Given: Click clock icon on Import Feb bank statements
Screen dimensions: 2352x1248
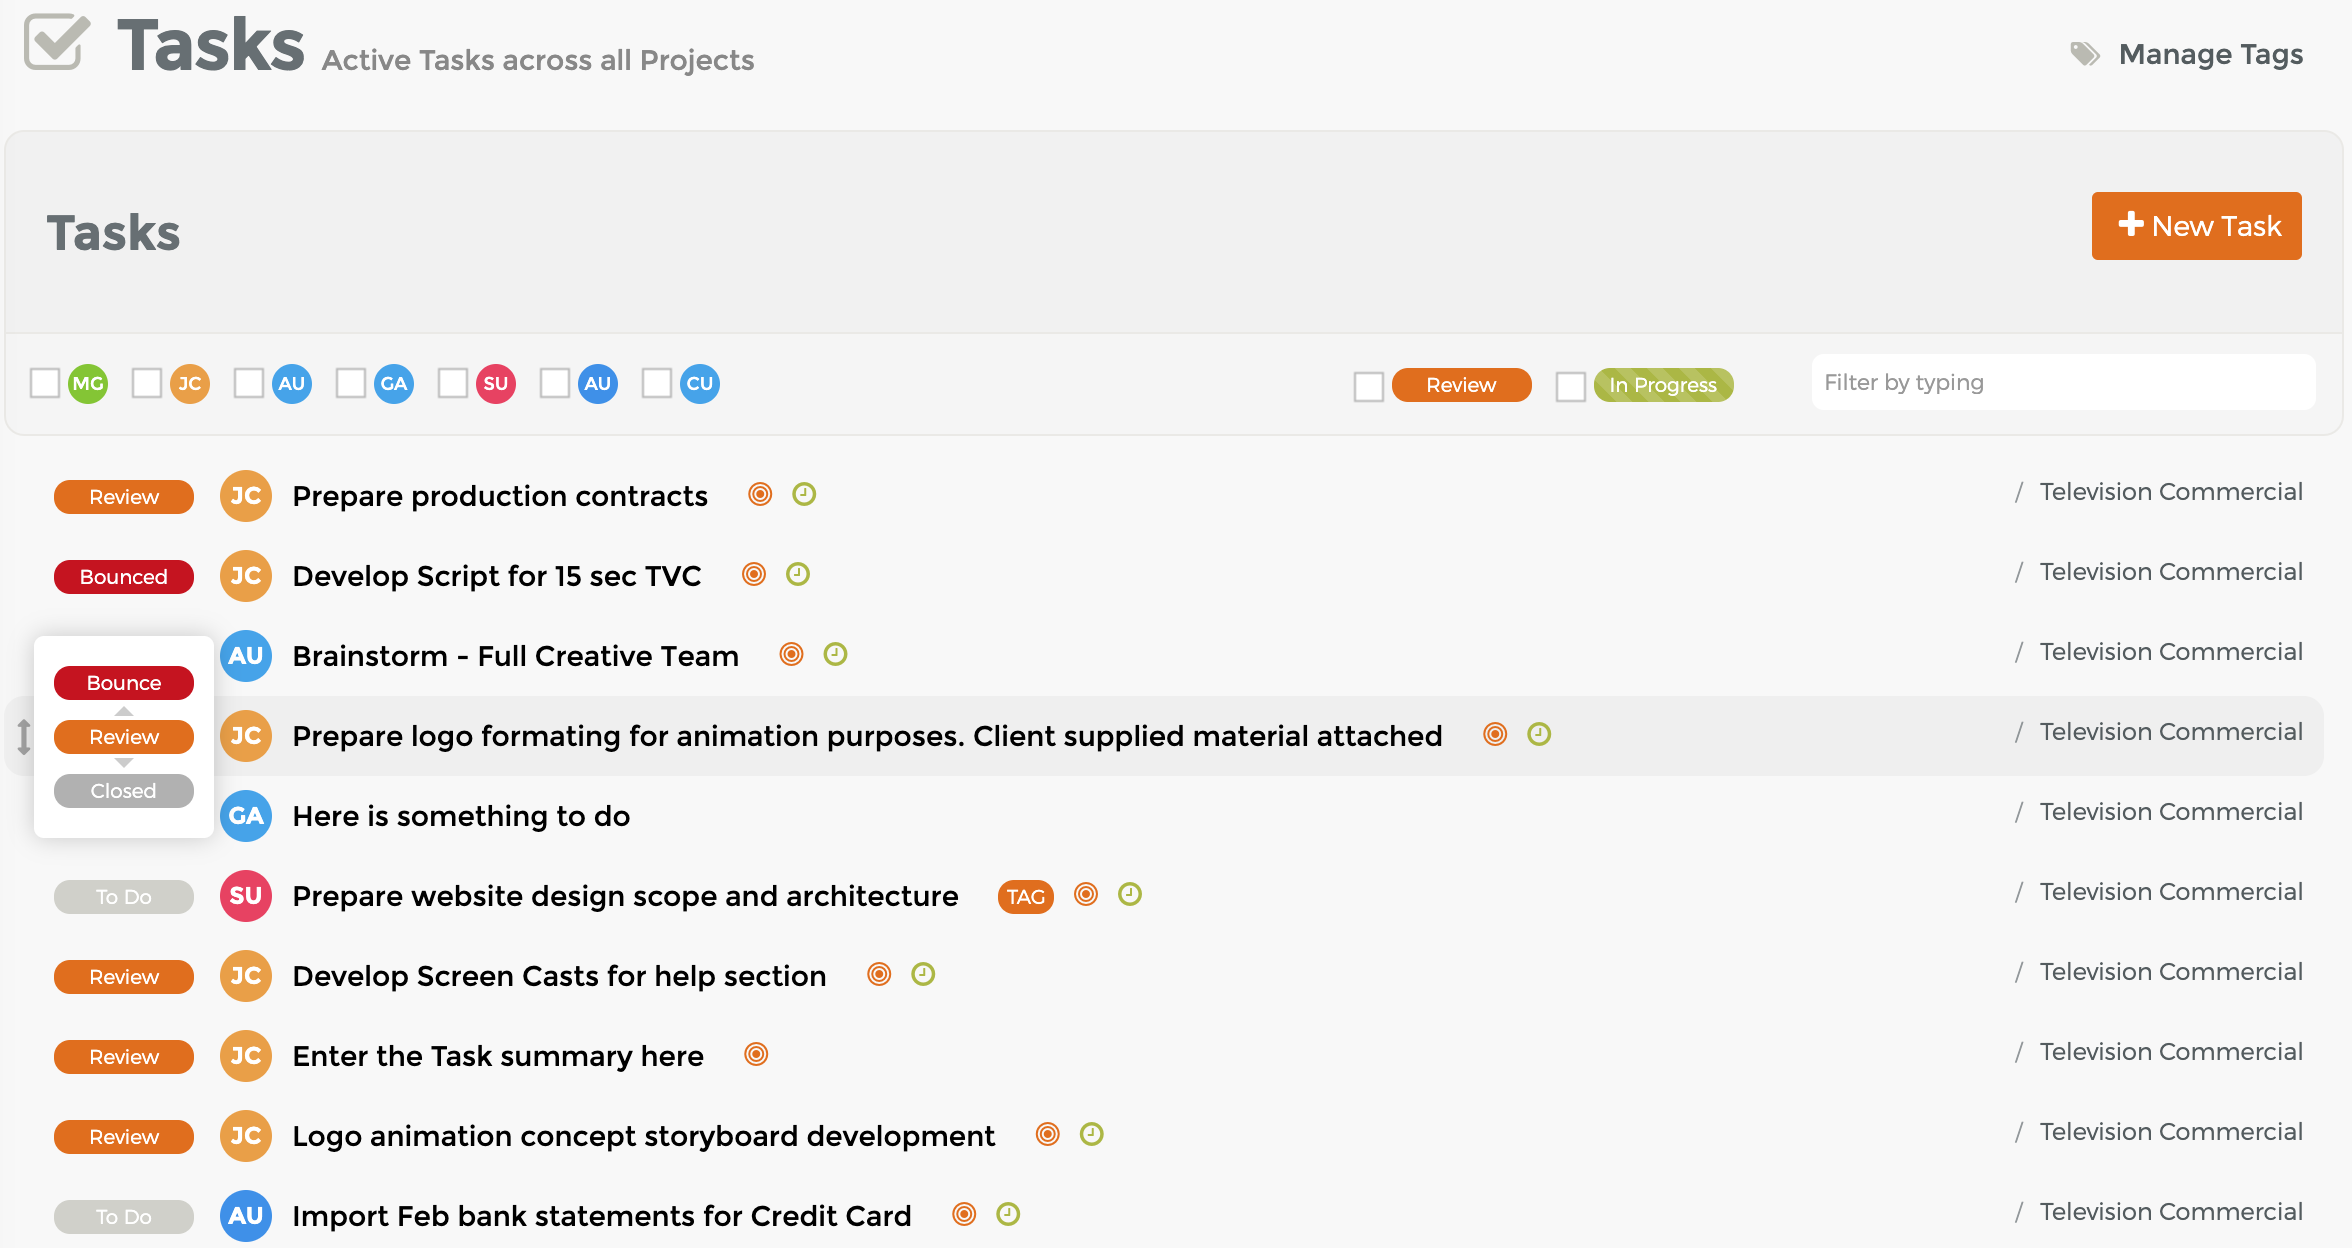Looking at the screenshot, I should tap(1008, 1214).
